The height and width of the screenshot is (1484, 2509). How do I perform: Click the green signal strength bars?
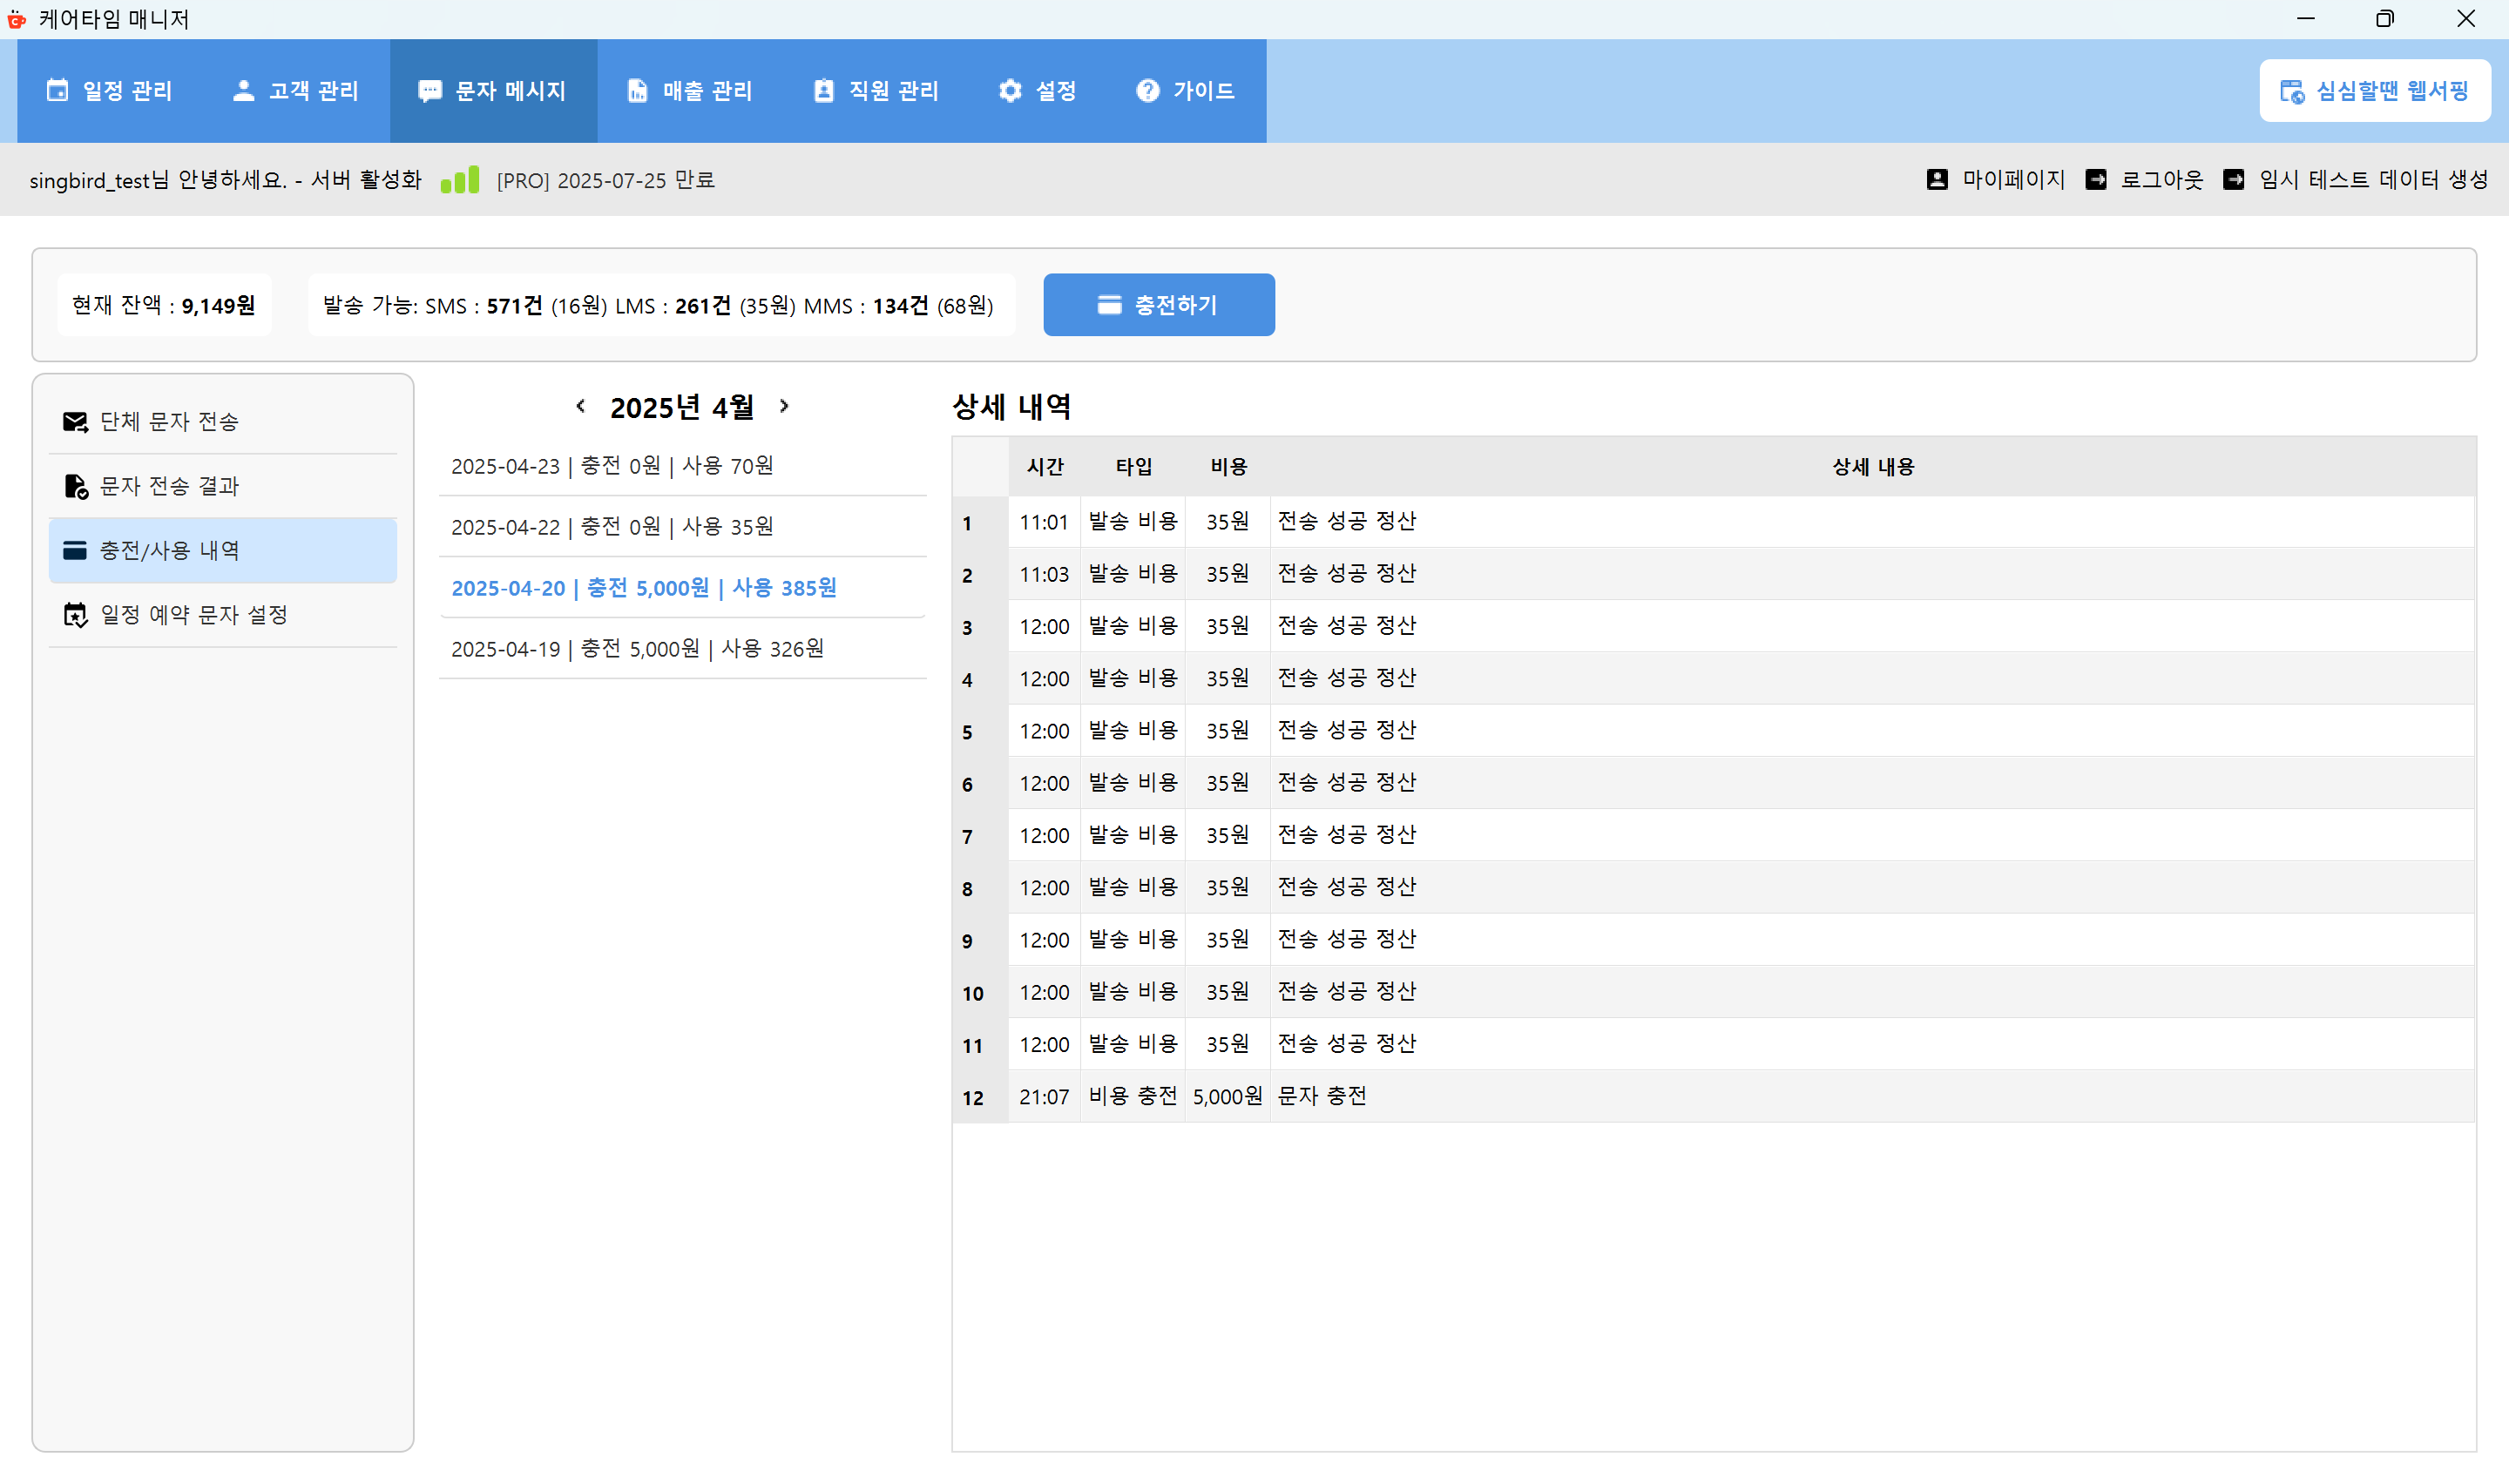click(460, 179)
